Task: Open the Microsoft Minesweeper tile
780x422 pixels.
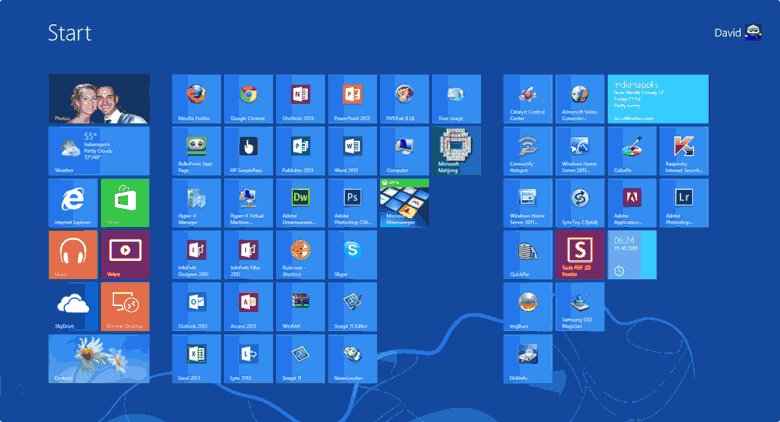Action: pos(404,203)
